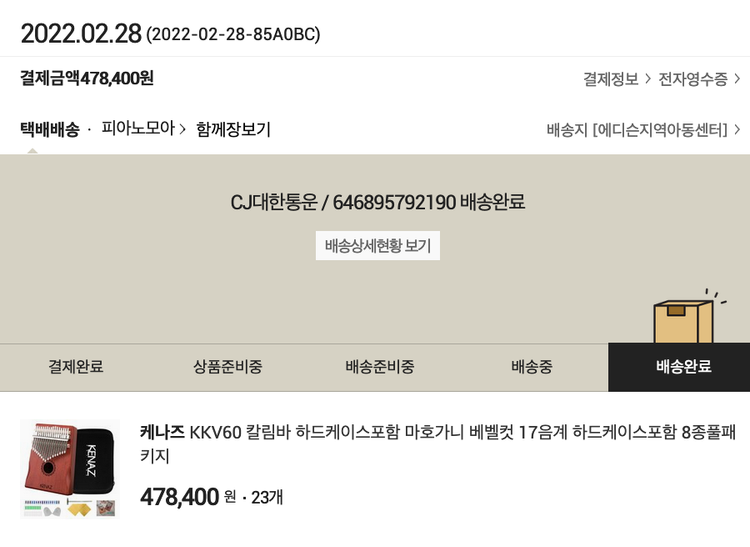
Task: Open the kalimba product thumbnail
Action: coord(70,468)
